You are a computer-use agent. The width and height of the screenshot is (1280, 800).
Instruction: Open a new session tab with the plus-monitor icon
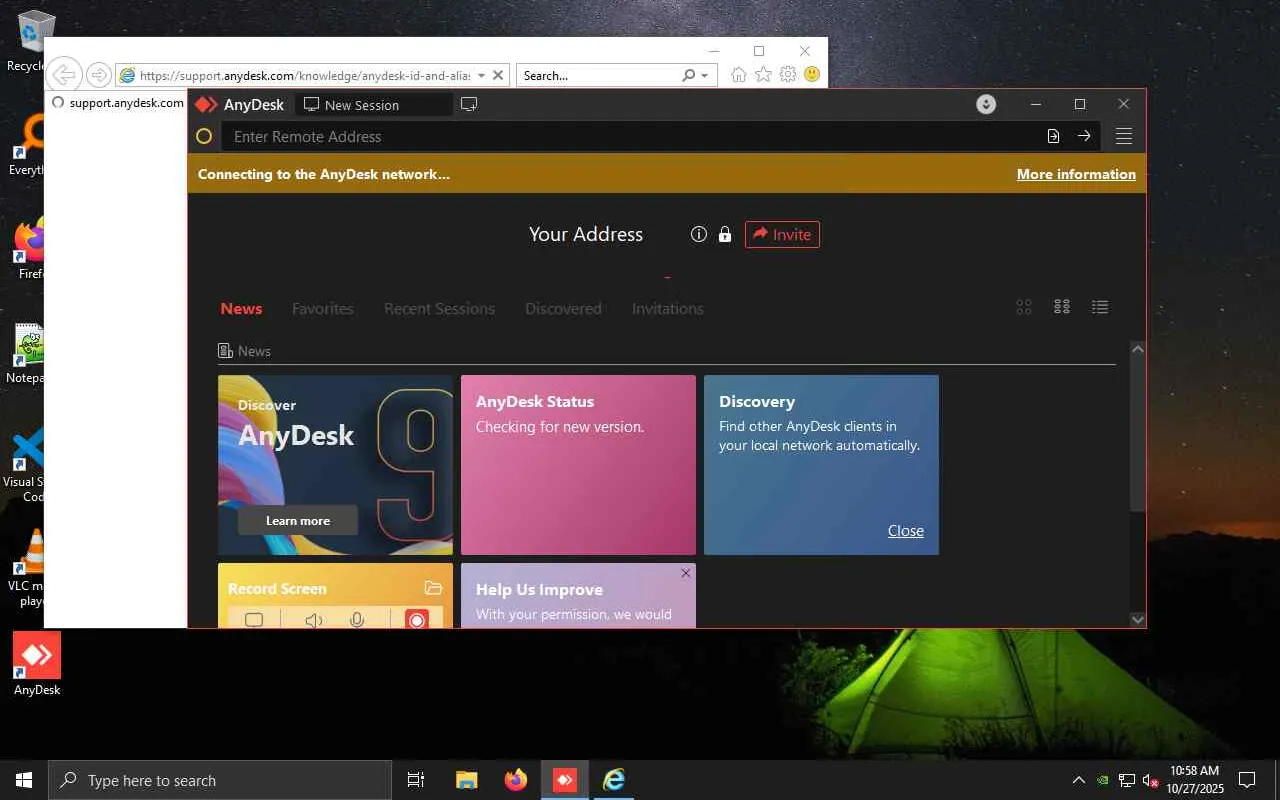coord(469,104)
